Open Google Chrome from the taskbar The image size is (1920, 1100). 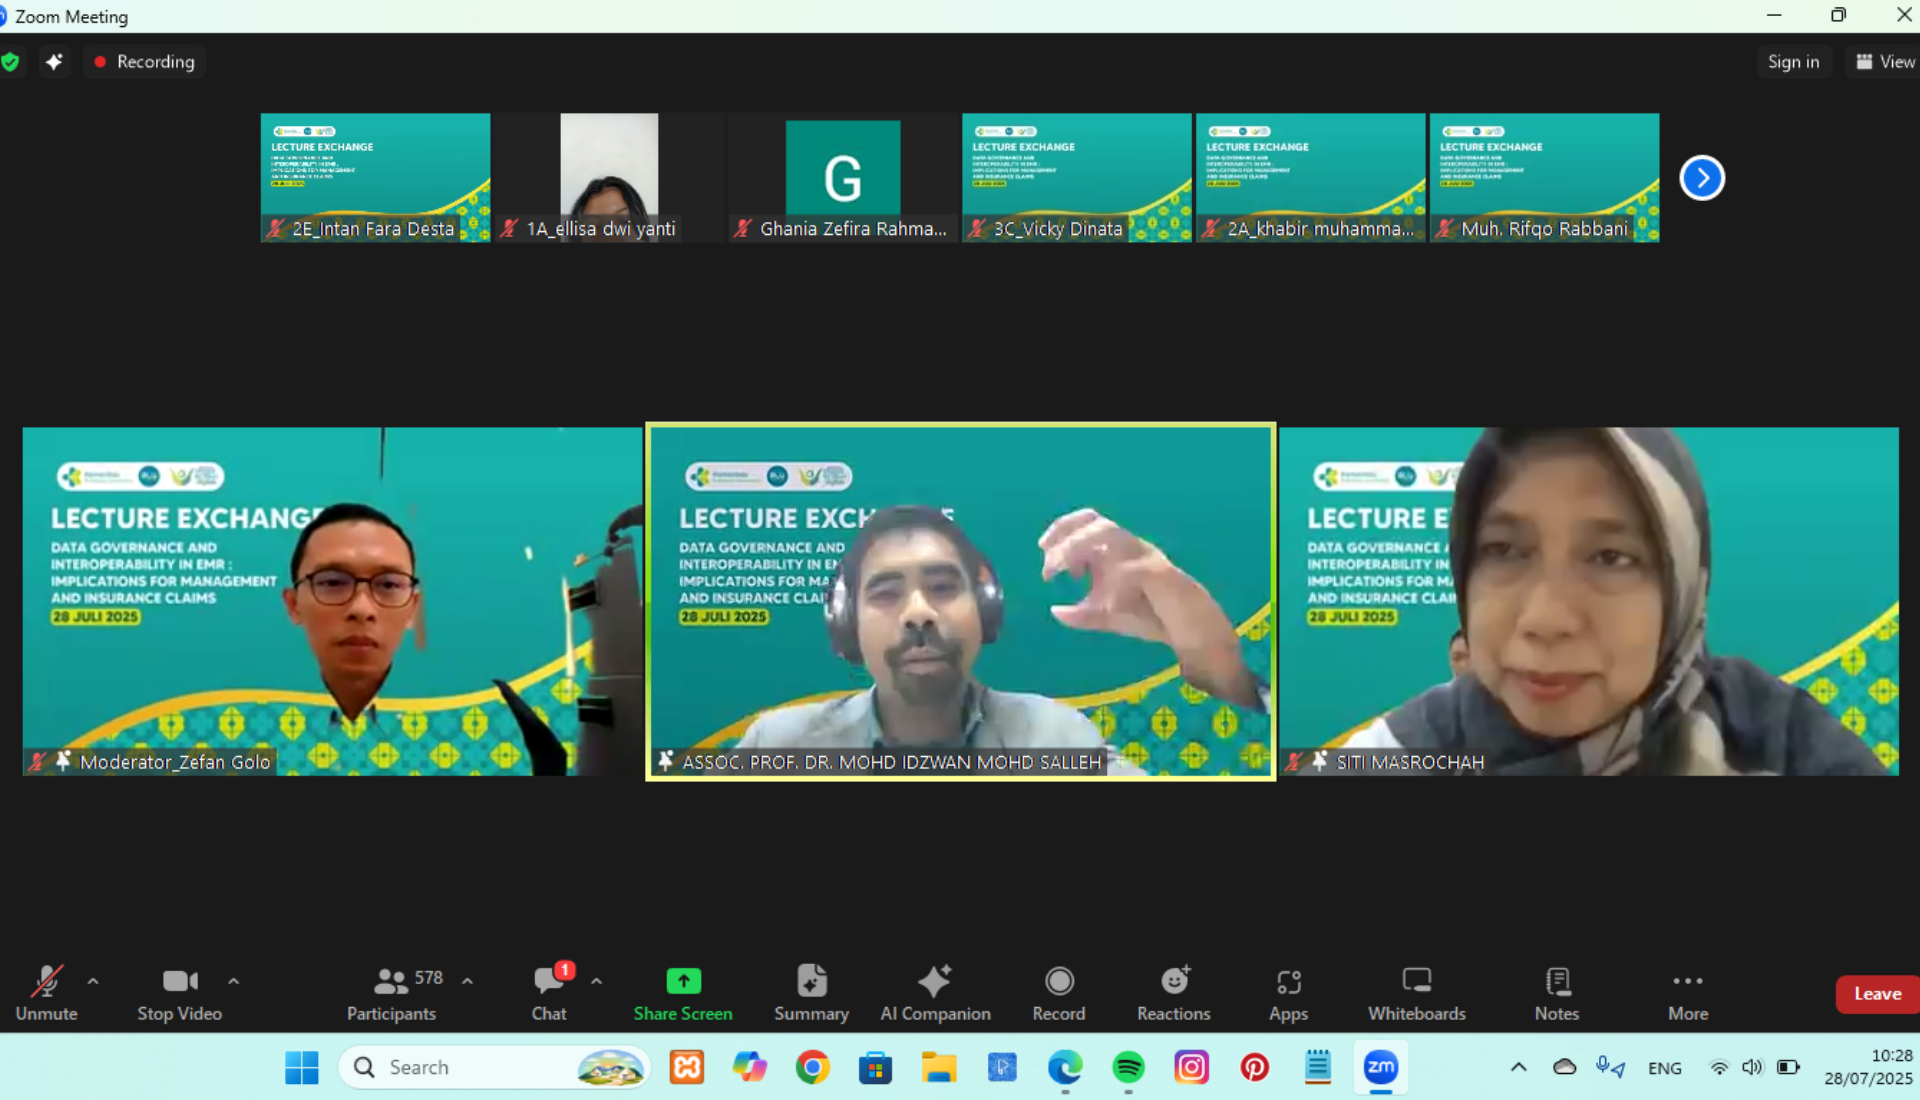[812, 1067]
